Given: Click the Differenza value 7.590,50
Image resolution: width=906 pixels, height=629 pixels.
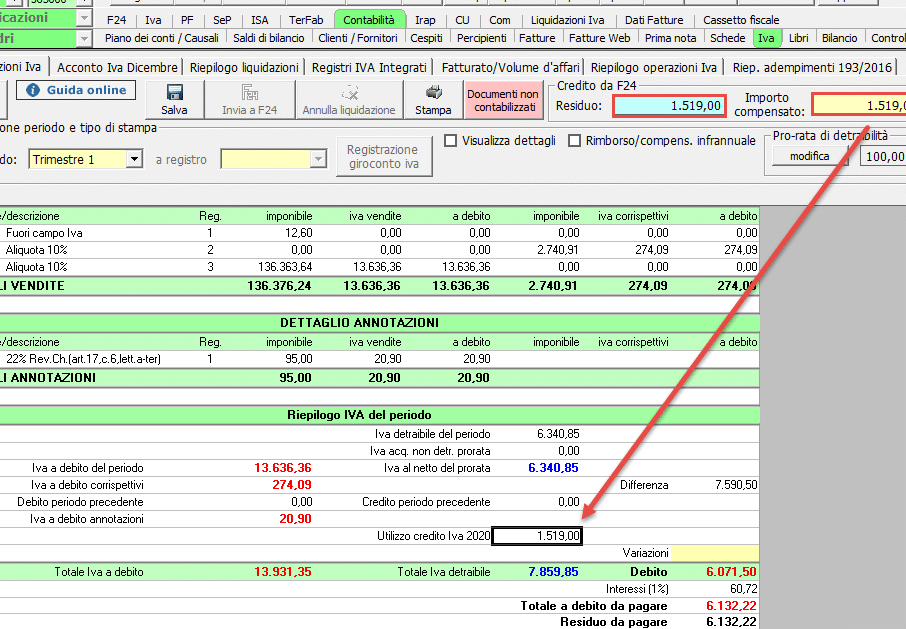Looking at the screenshot, I should 736,485.
